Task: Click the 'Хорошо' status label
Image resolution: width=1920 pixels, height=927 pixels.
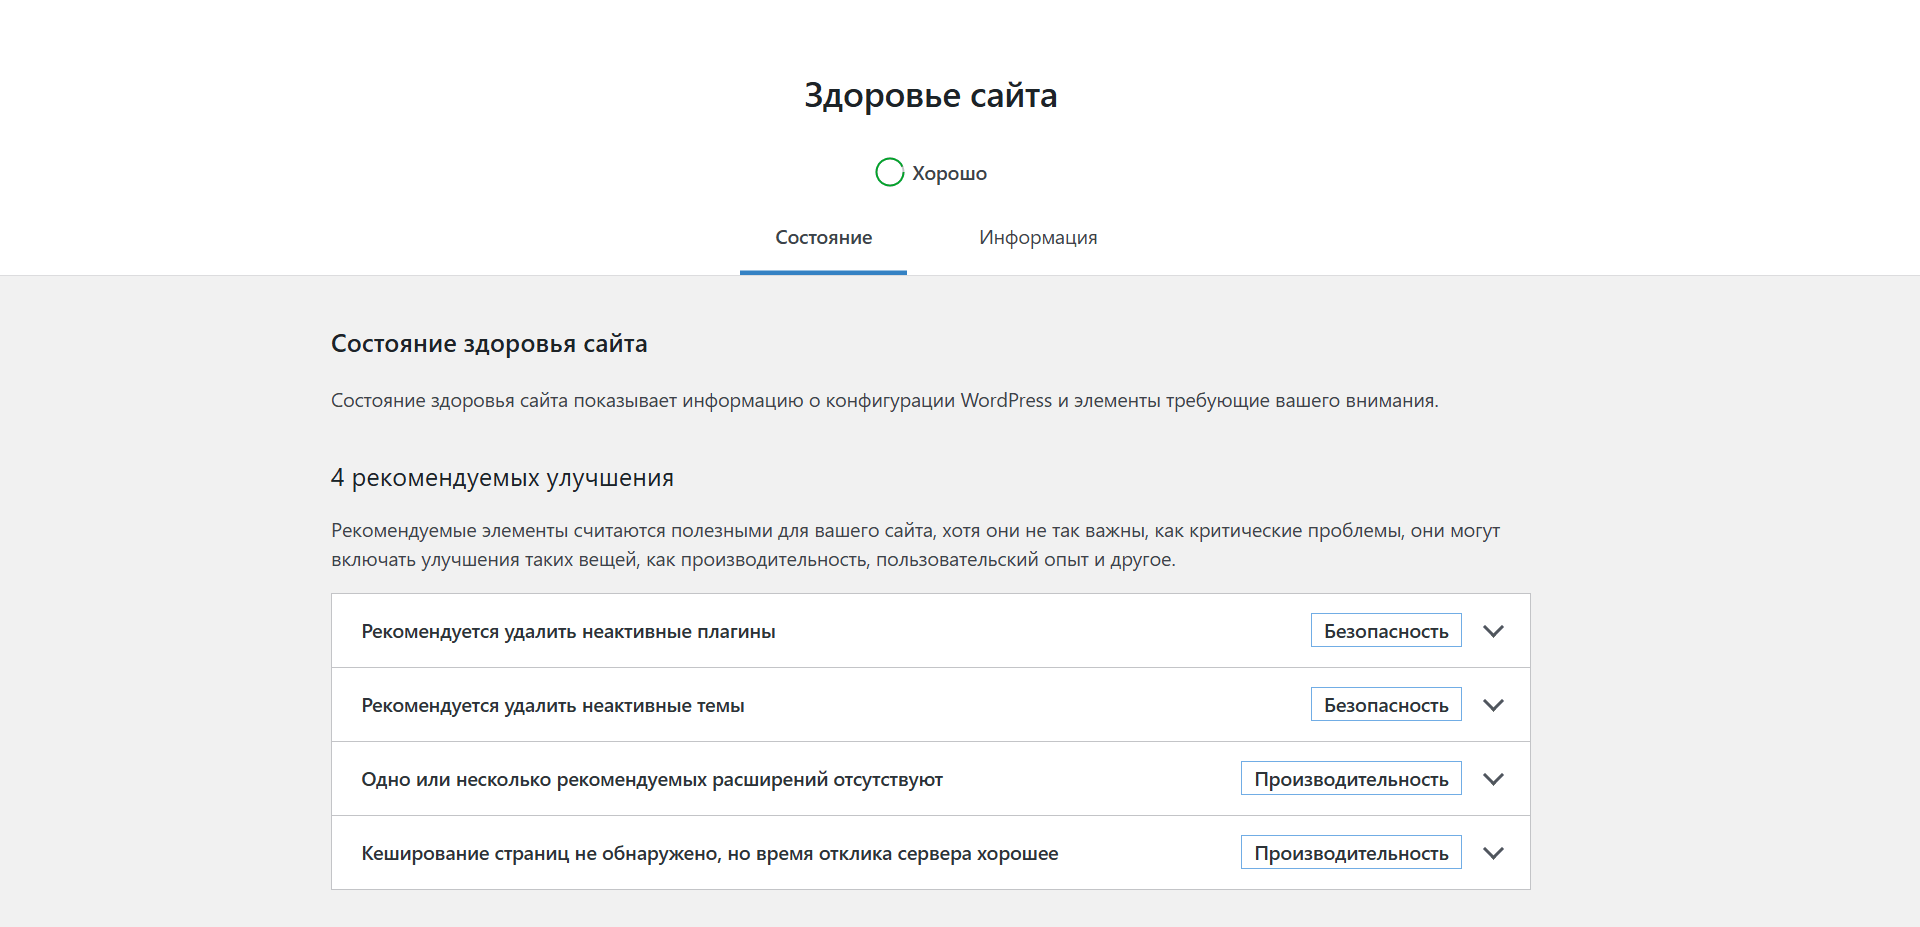Action: (x=949, y=173)
